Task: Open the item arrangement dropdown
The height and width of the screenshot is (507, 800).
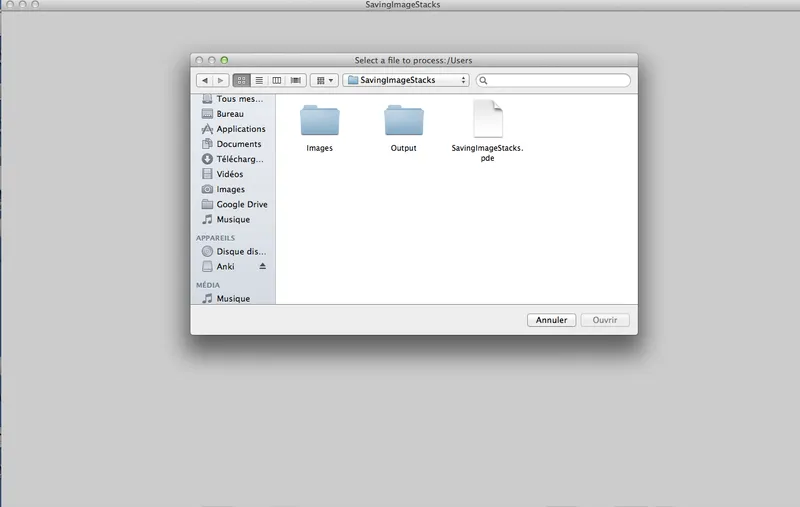Action: (323, 80)
